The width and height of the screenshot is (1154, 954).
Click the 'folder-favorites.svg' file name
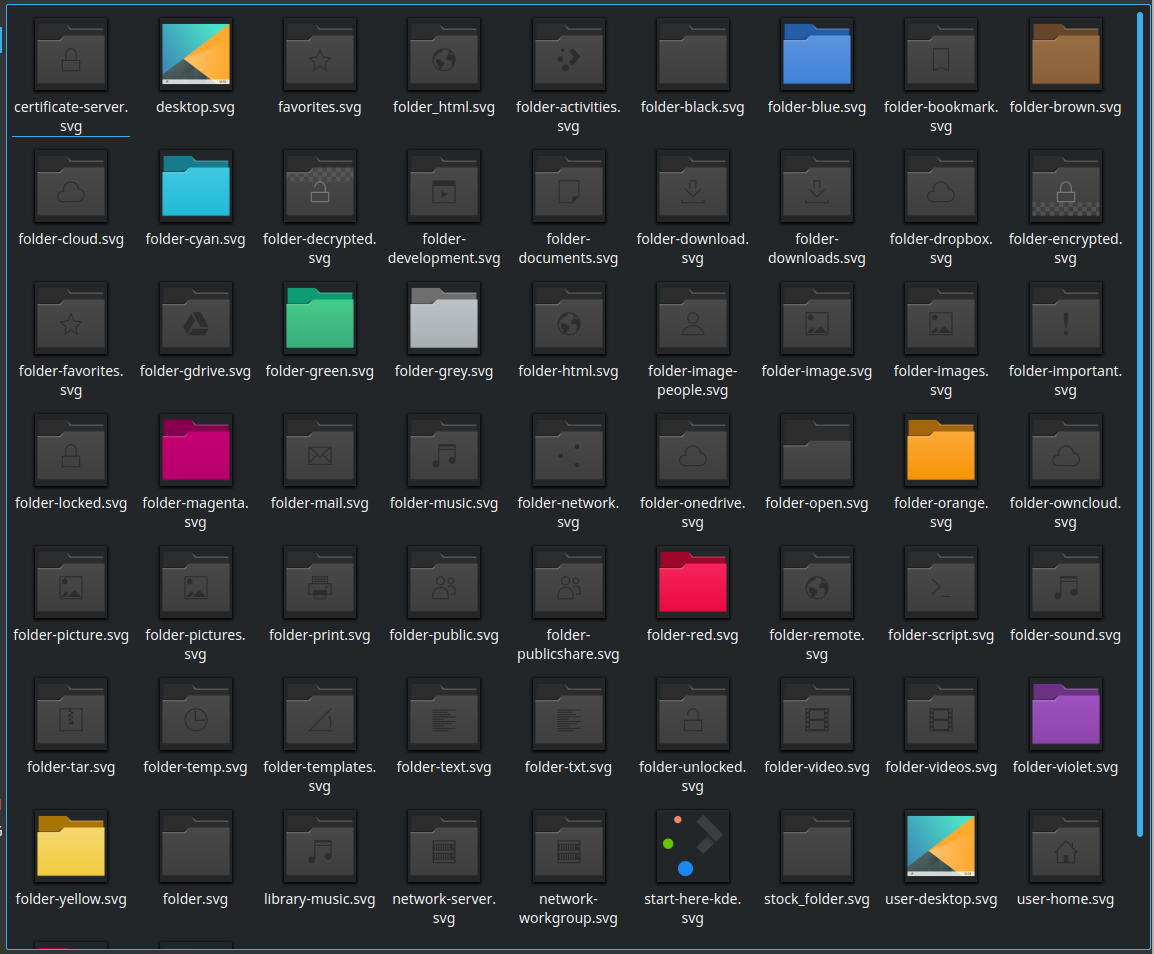coord(71,381)
